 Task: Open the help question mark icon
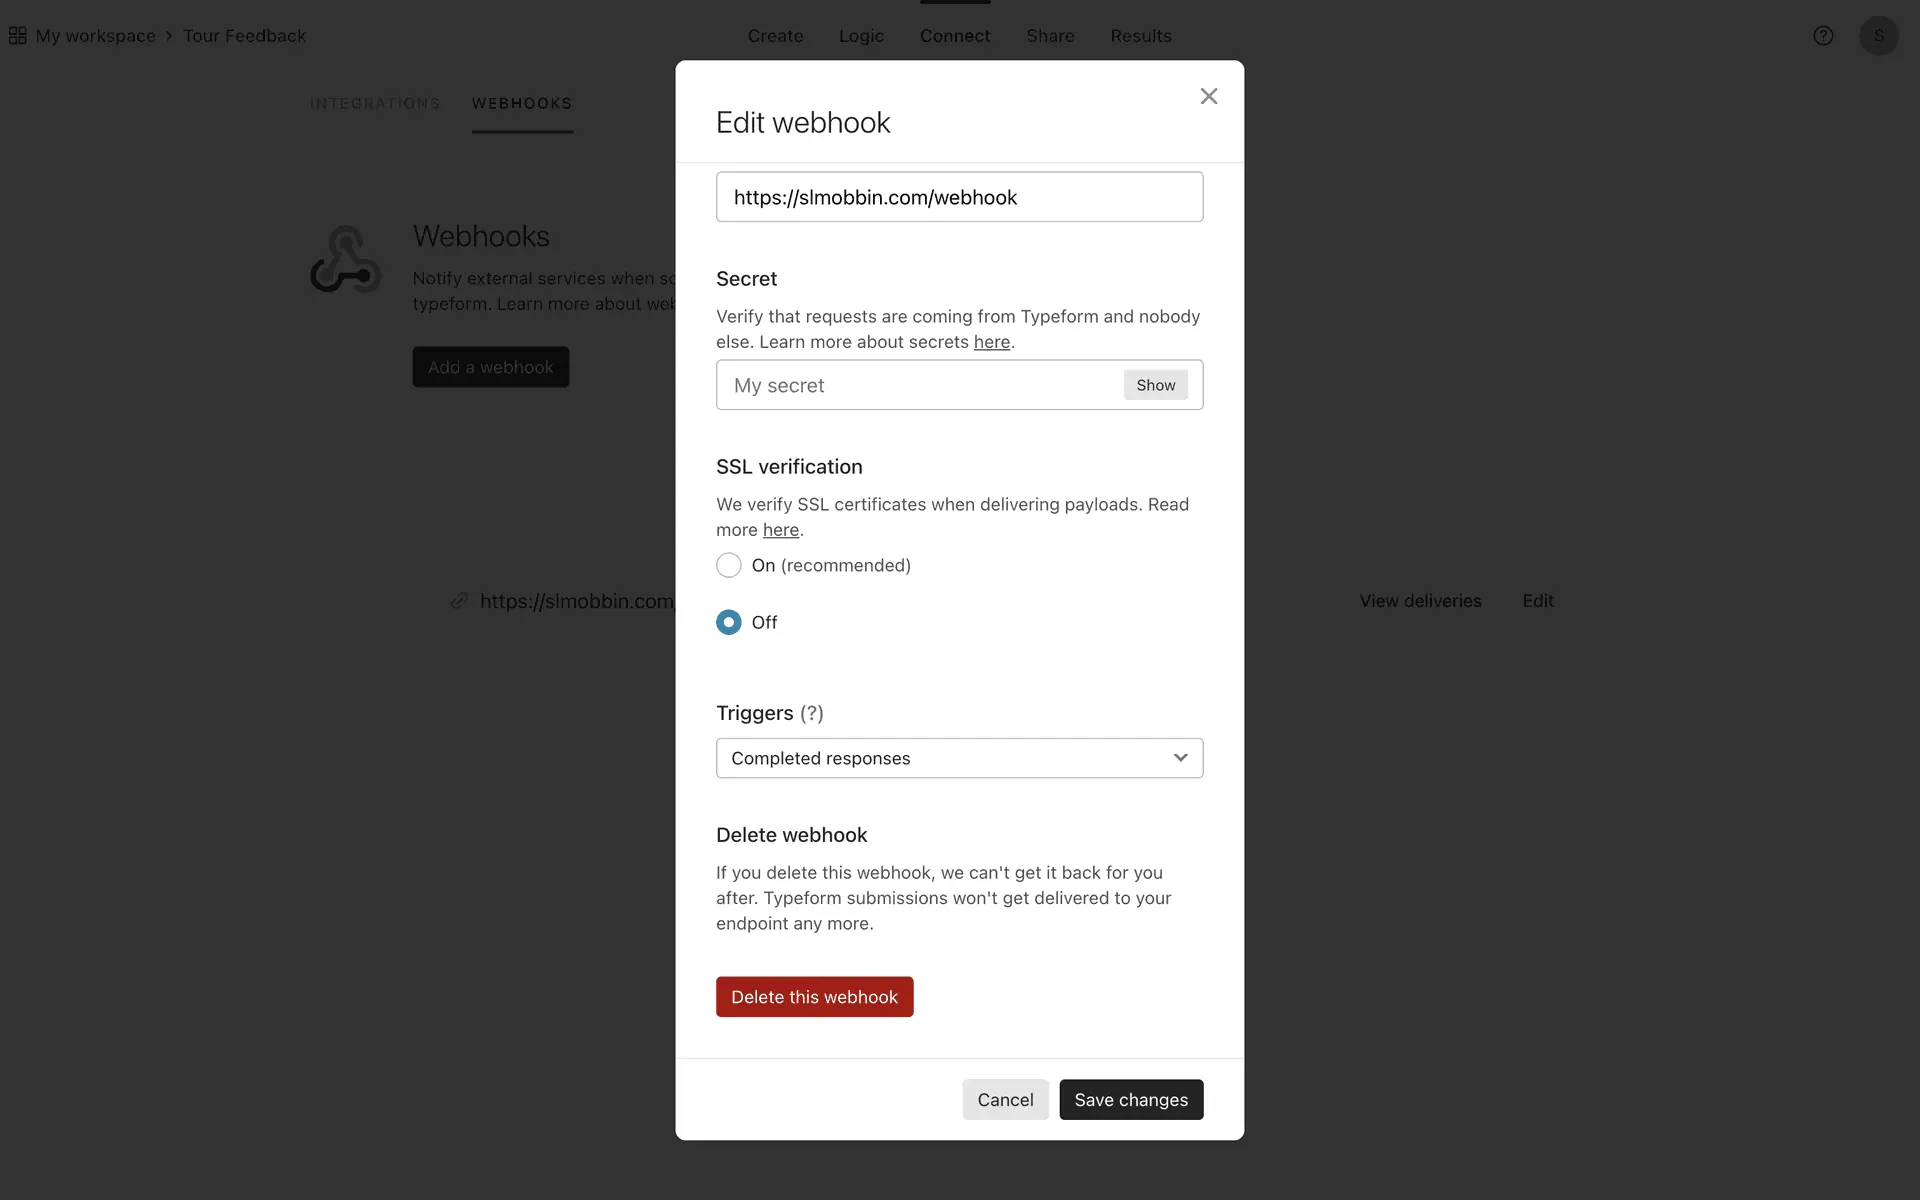coord(1823,36)
